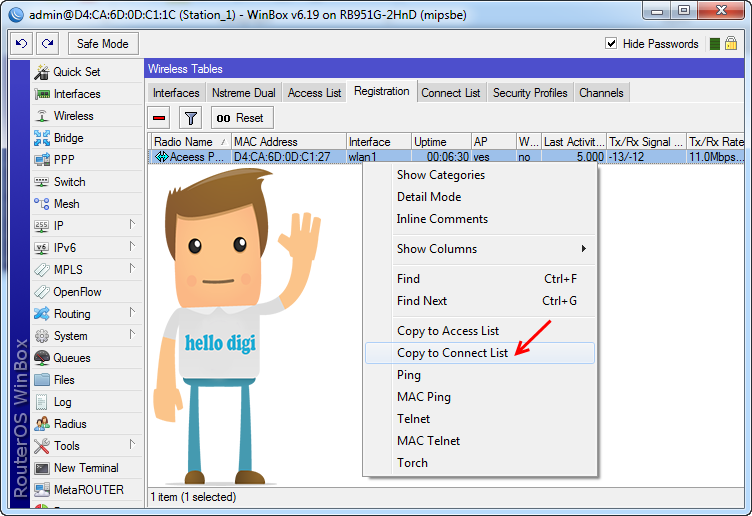The width and height of the screenshot is (752, 516).
Task: Sort by the Radio Name column header
Action: point(190,142)
